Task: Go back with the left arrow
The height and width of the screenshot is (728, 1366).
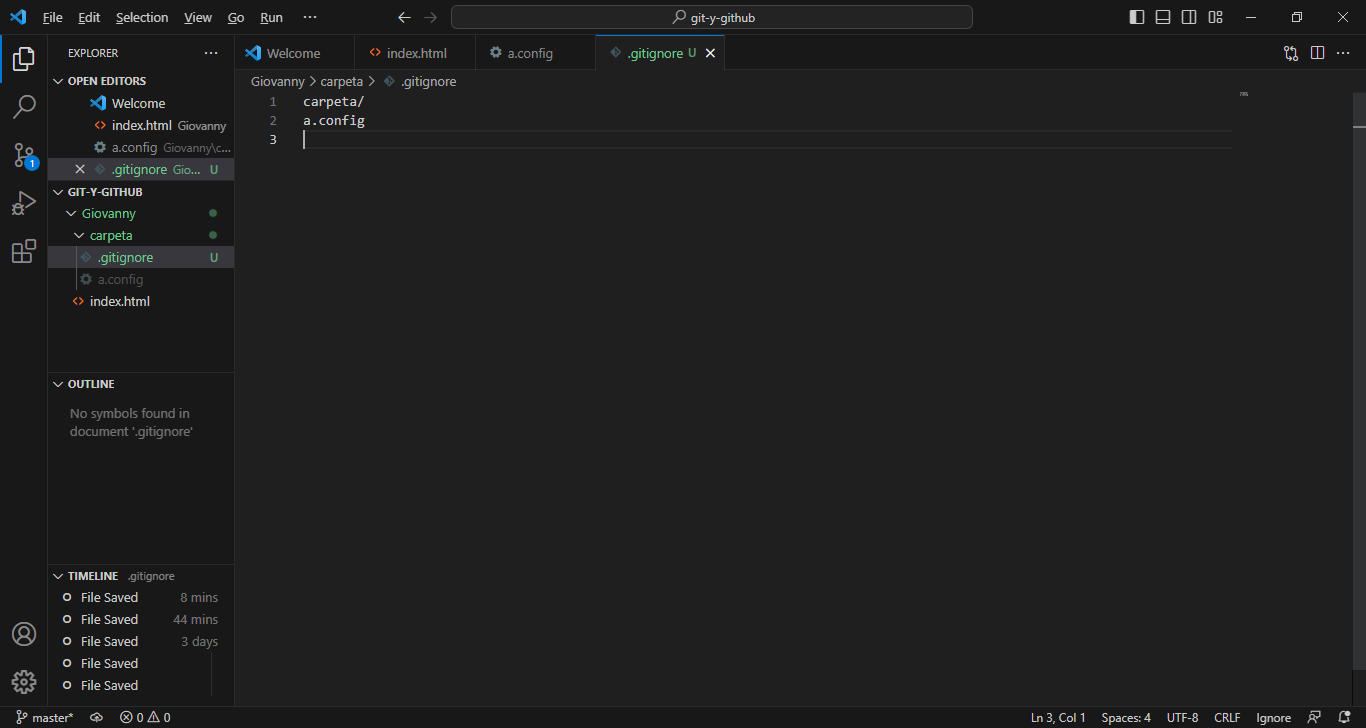Action: (404, 17)
